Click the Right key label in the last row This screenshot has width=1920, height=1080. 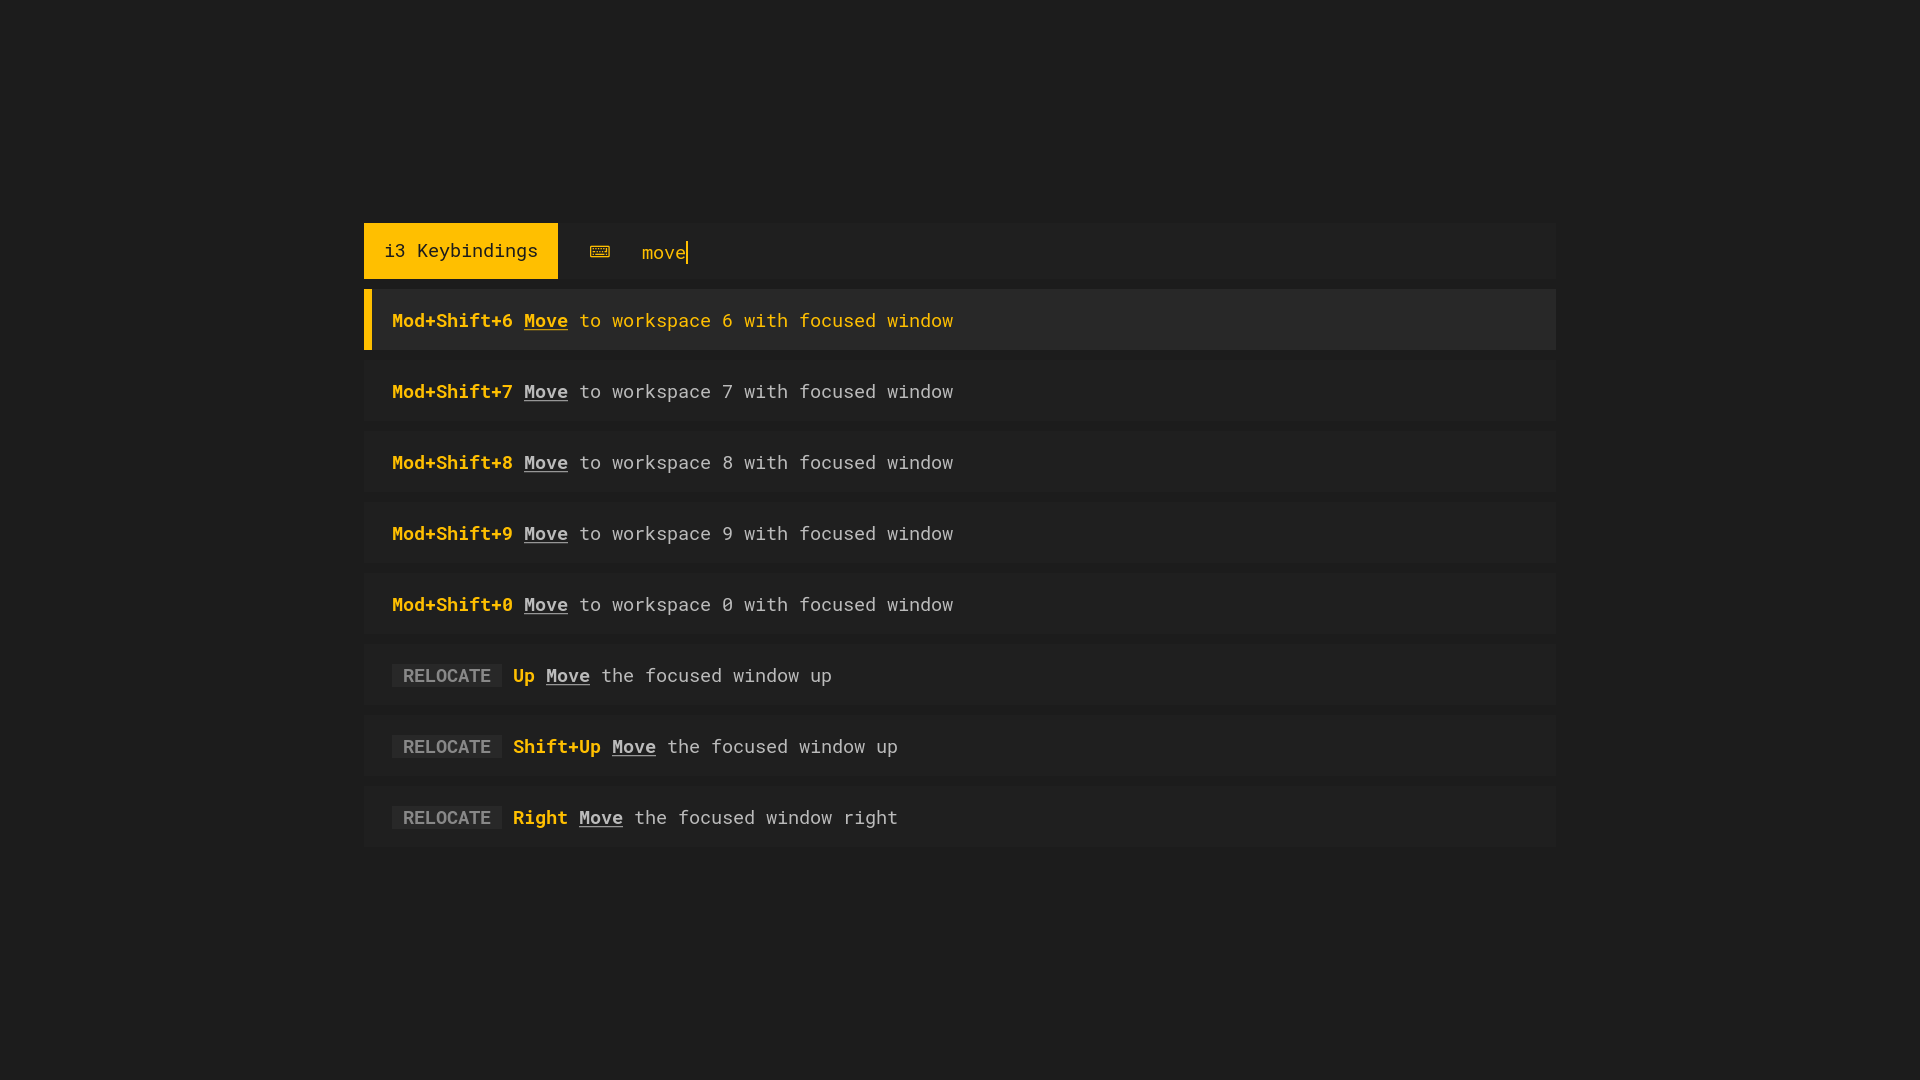click(x=540, y=818)
